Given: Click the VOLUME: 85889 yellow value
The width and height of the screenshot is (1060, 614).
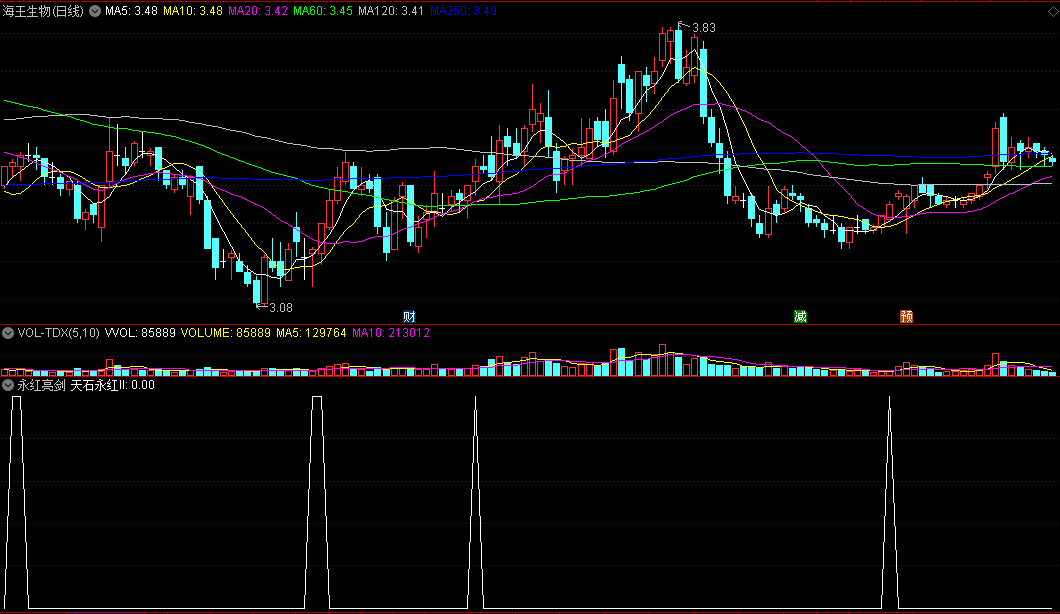Looking at the screenshot, I should [225, 333].
